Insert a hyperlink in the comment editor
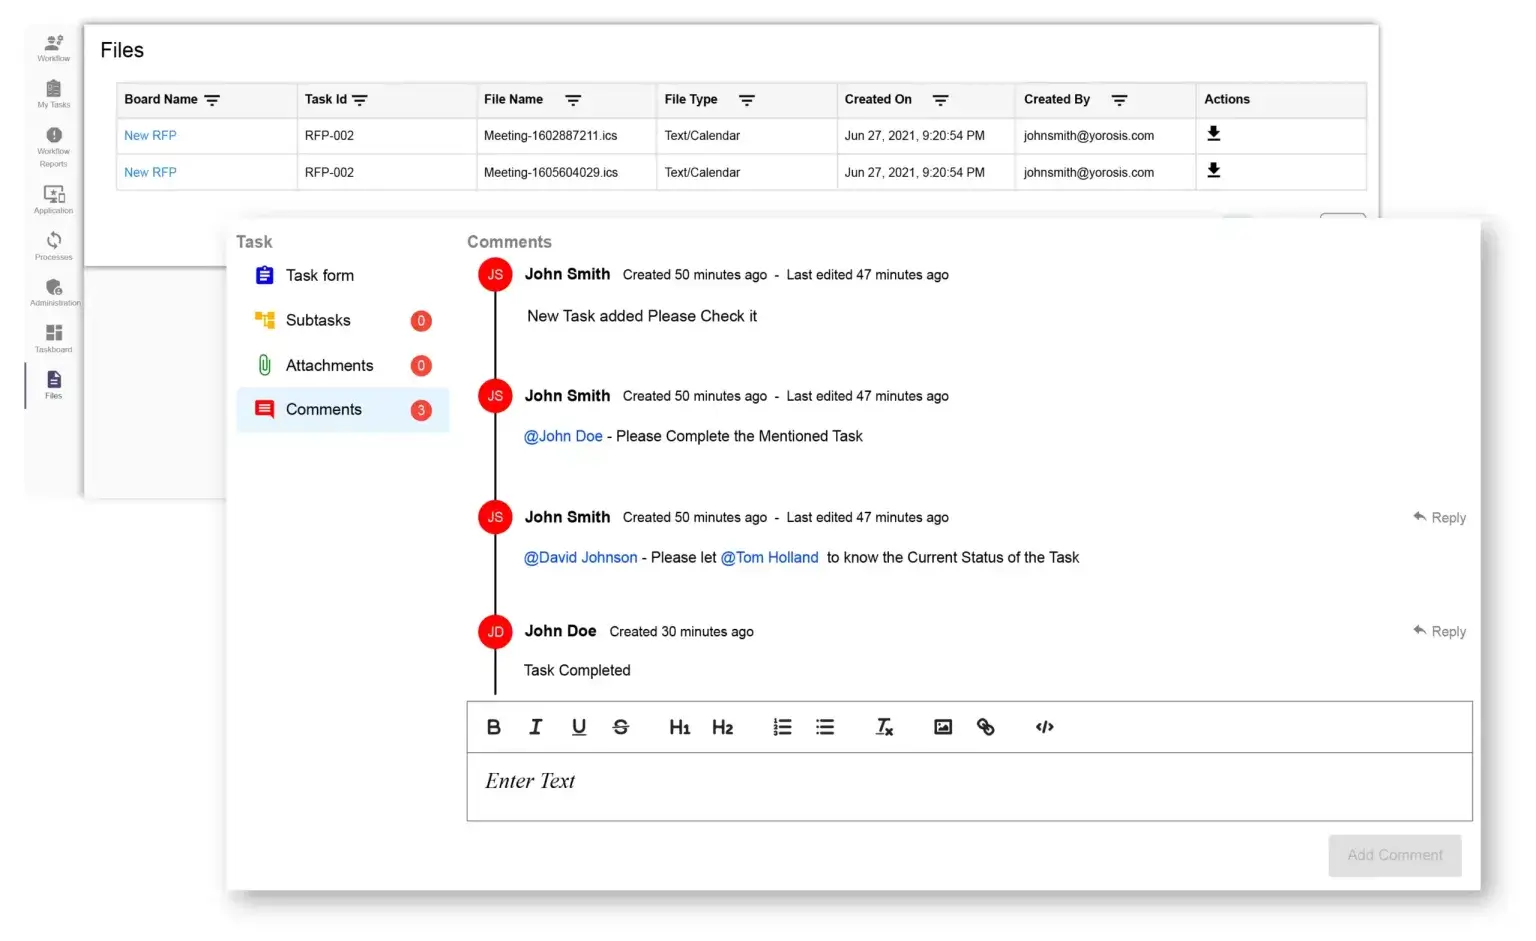 (x=986, y=727)
